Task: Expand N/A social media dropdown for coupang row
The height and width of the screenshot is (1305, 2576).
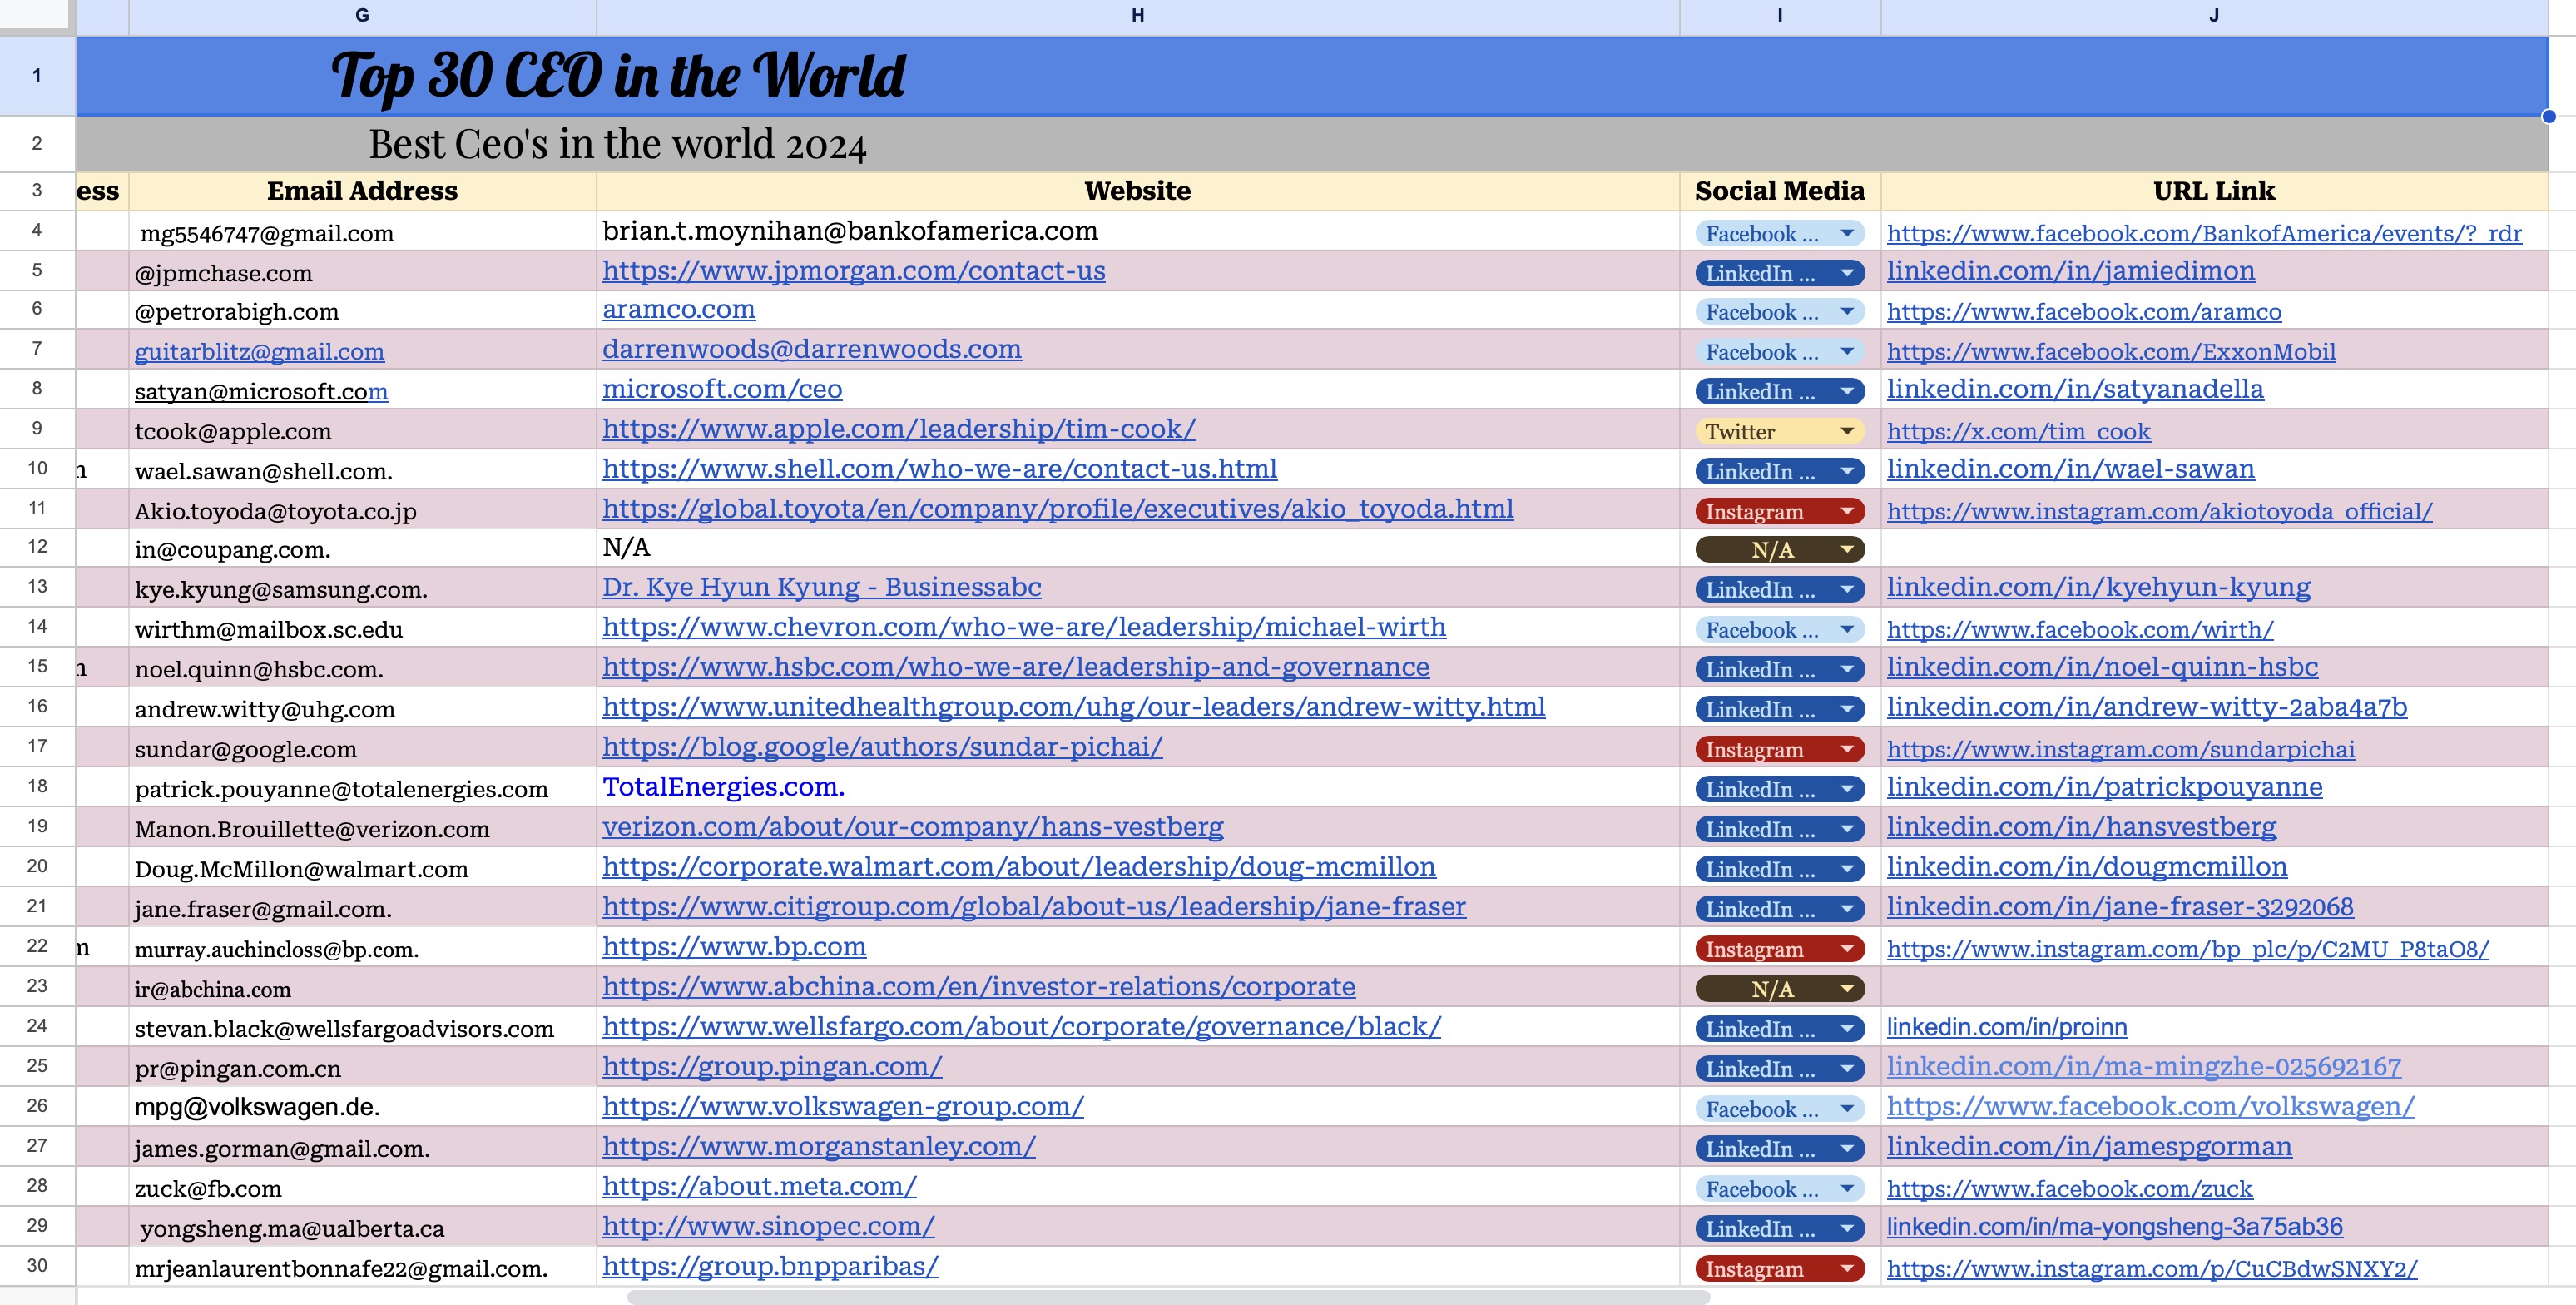Action: point(1846,549)
